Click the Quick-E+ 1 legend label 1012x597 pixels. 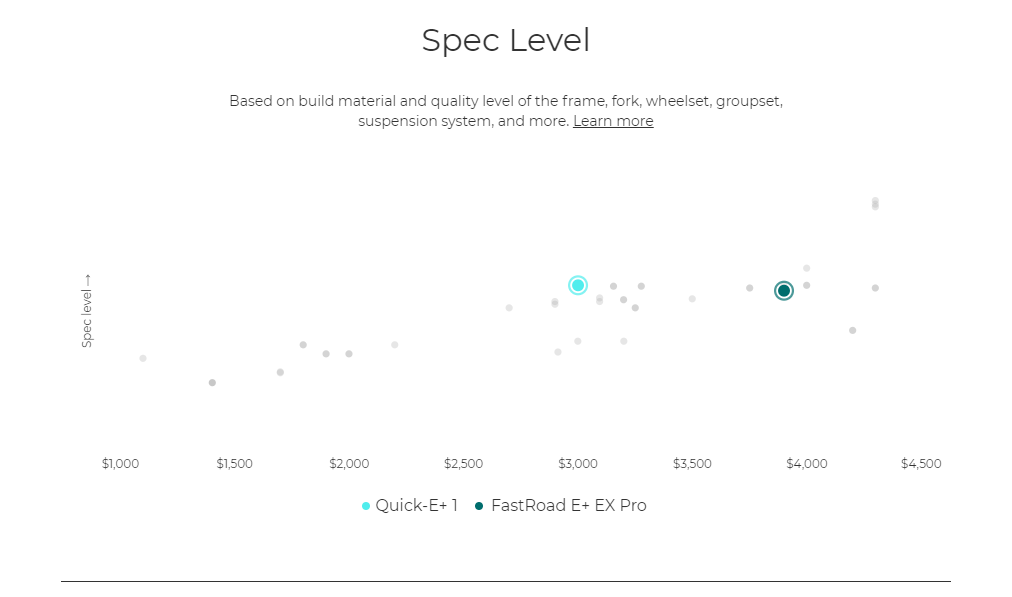point(416,505)
